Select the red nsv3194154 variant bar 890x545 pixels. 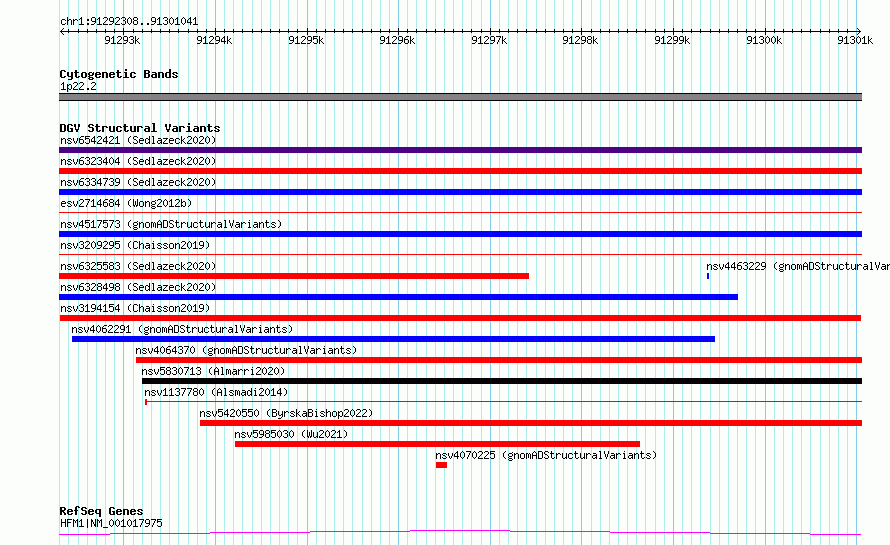[460, 318]
